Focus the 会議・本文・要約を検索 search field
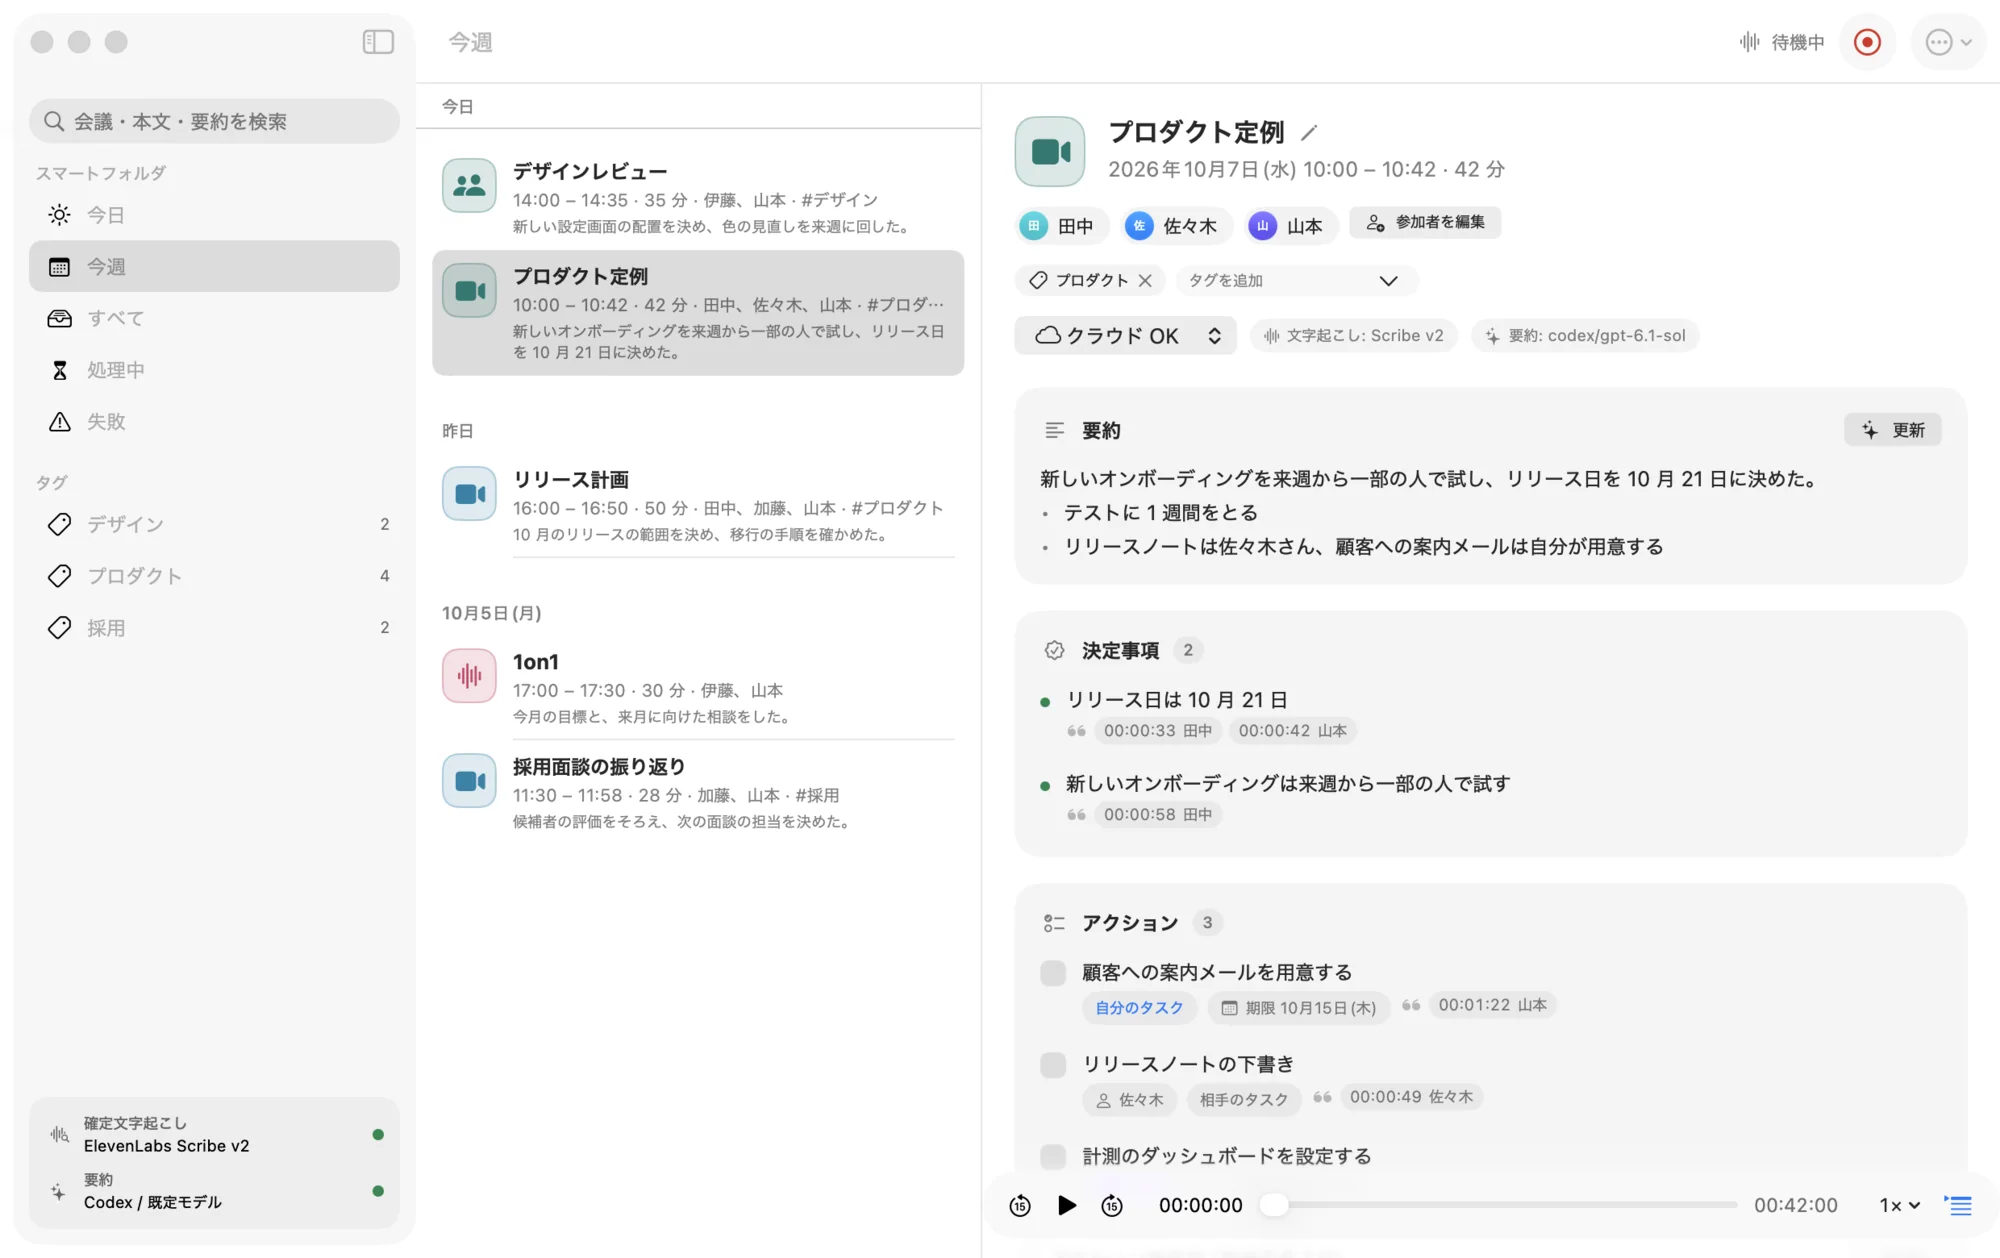The image size is (2000, 1258). point(214,121)
